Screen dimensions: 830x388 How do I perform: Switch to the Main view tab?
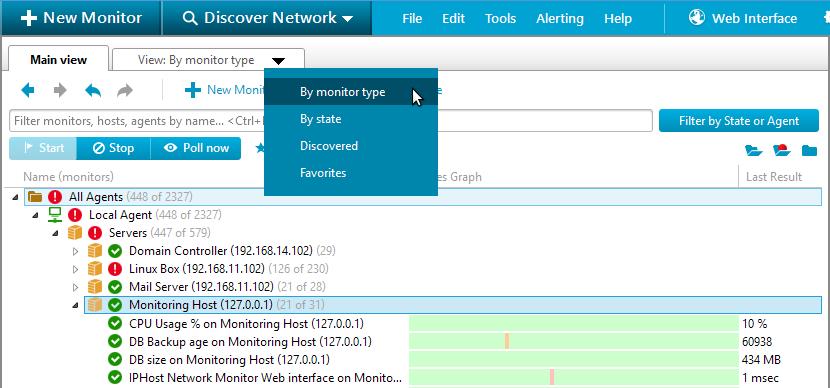coord(58,60)
